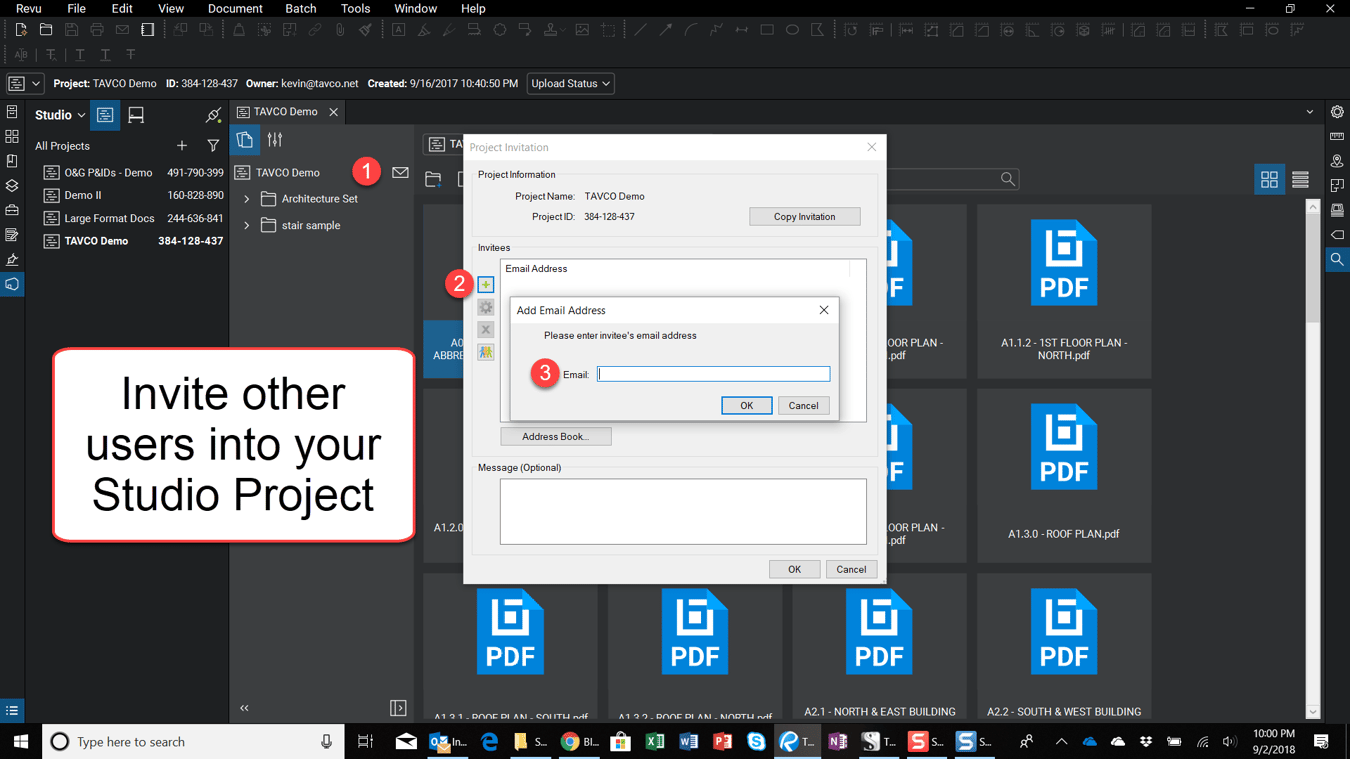Viewport: 1350px width, 759px height.
Task: Click the green plus icon to add invitee
Action: [485, 284]
